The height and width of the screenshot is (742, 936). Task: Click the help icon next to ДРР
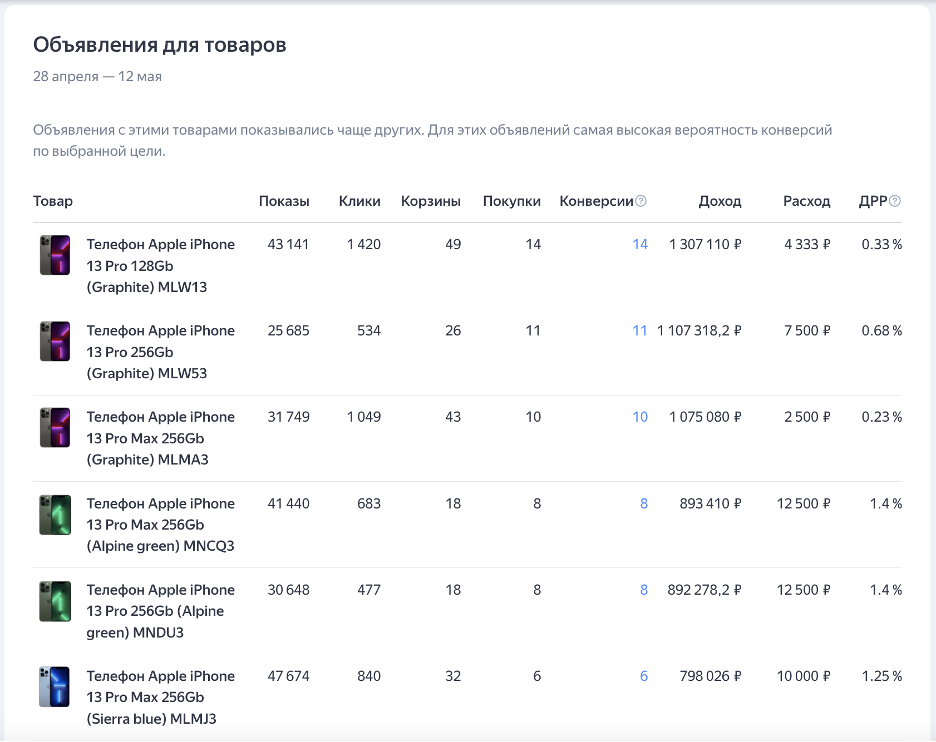click(895, 201)
